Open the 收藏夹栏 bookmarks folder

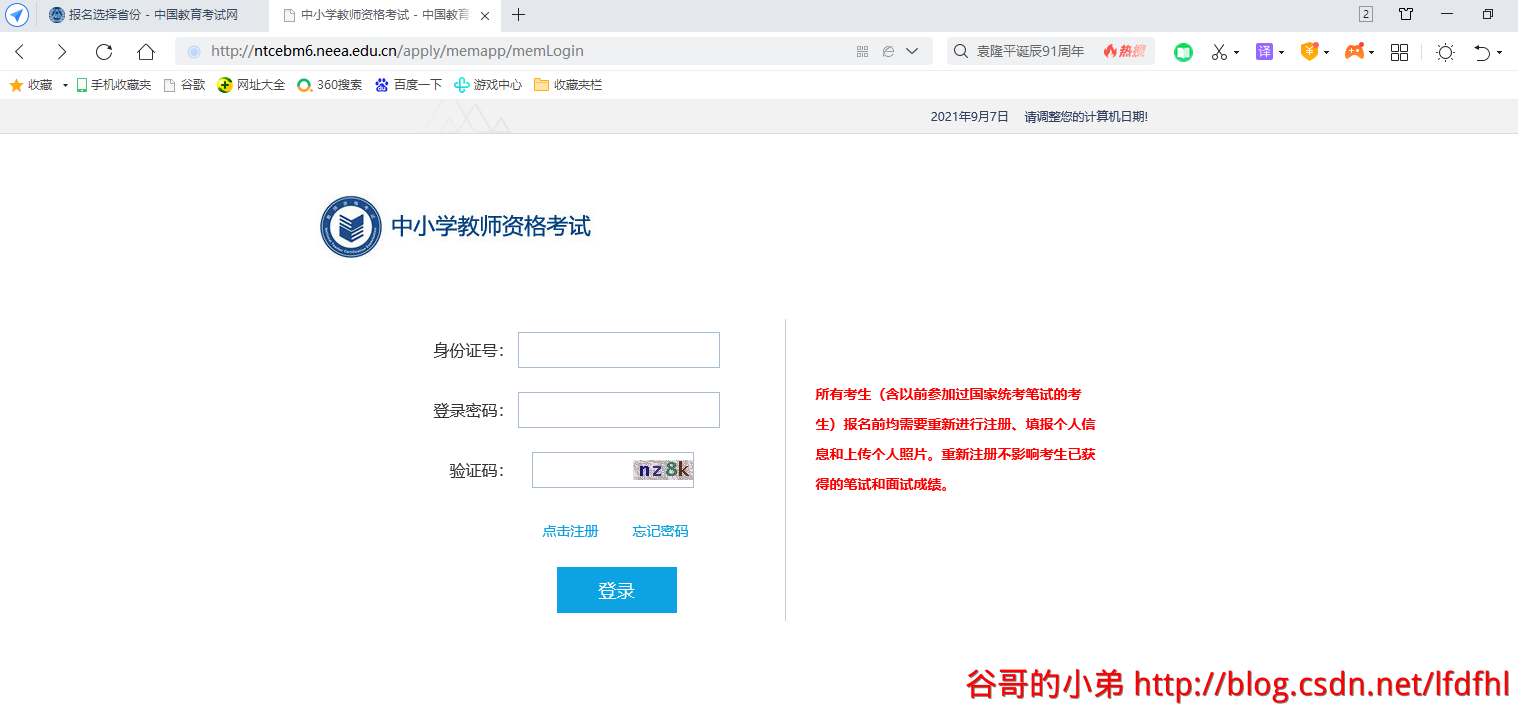pyautogui.click(x=568, y=85)
